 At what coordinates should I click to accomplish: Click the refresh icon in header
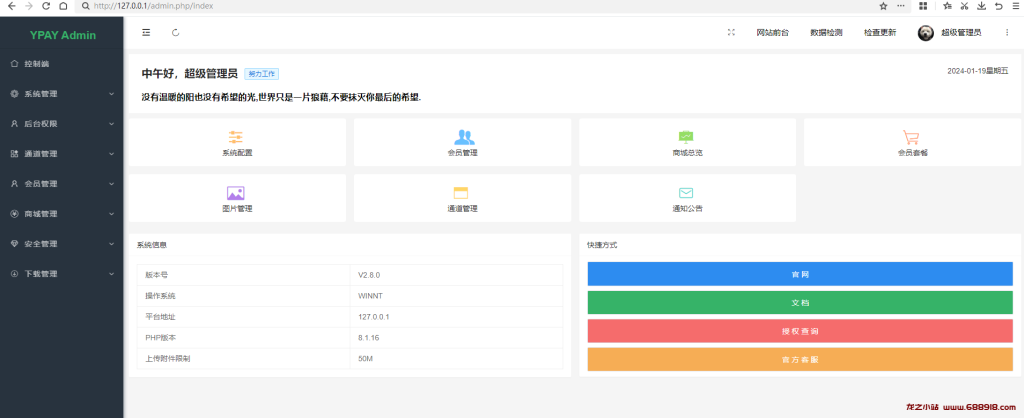176,32
